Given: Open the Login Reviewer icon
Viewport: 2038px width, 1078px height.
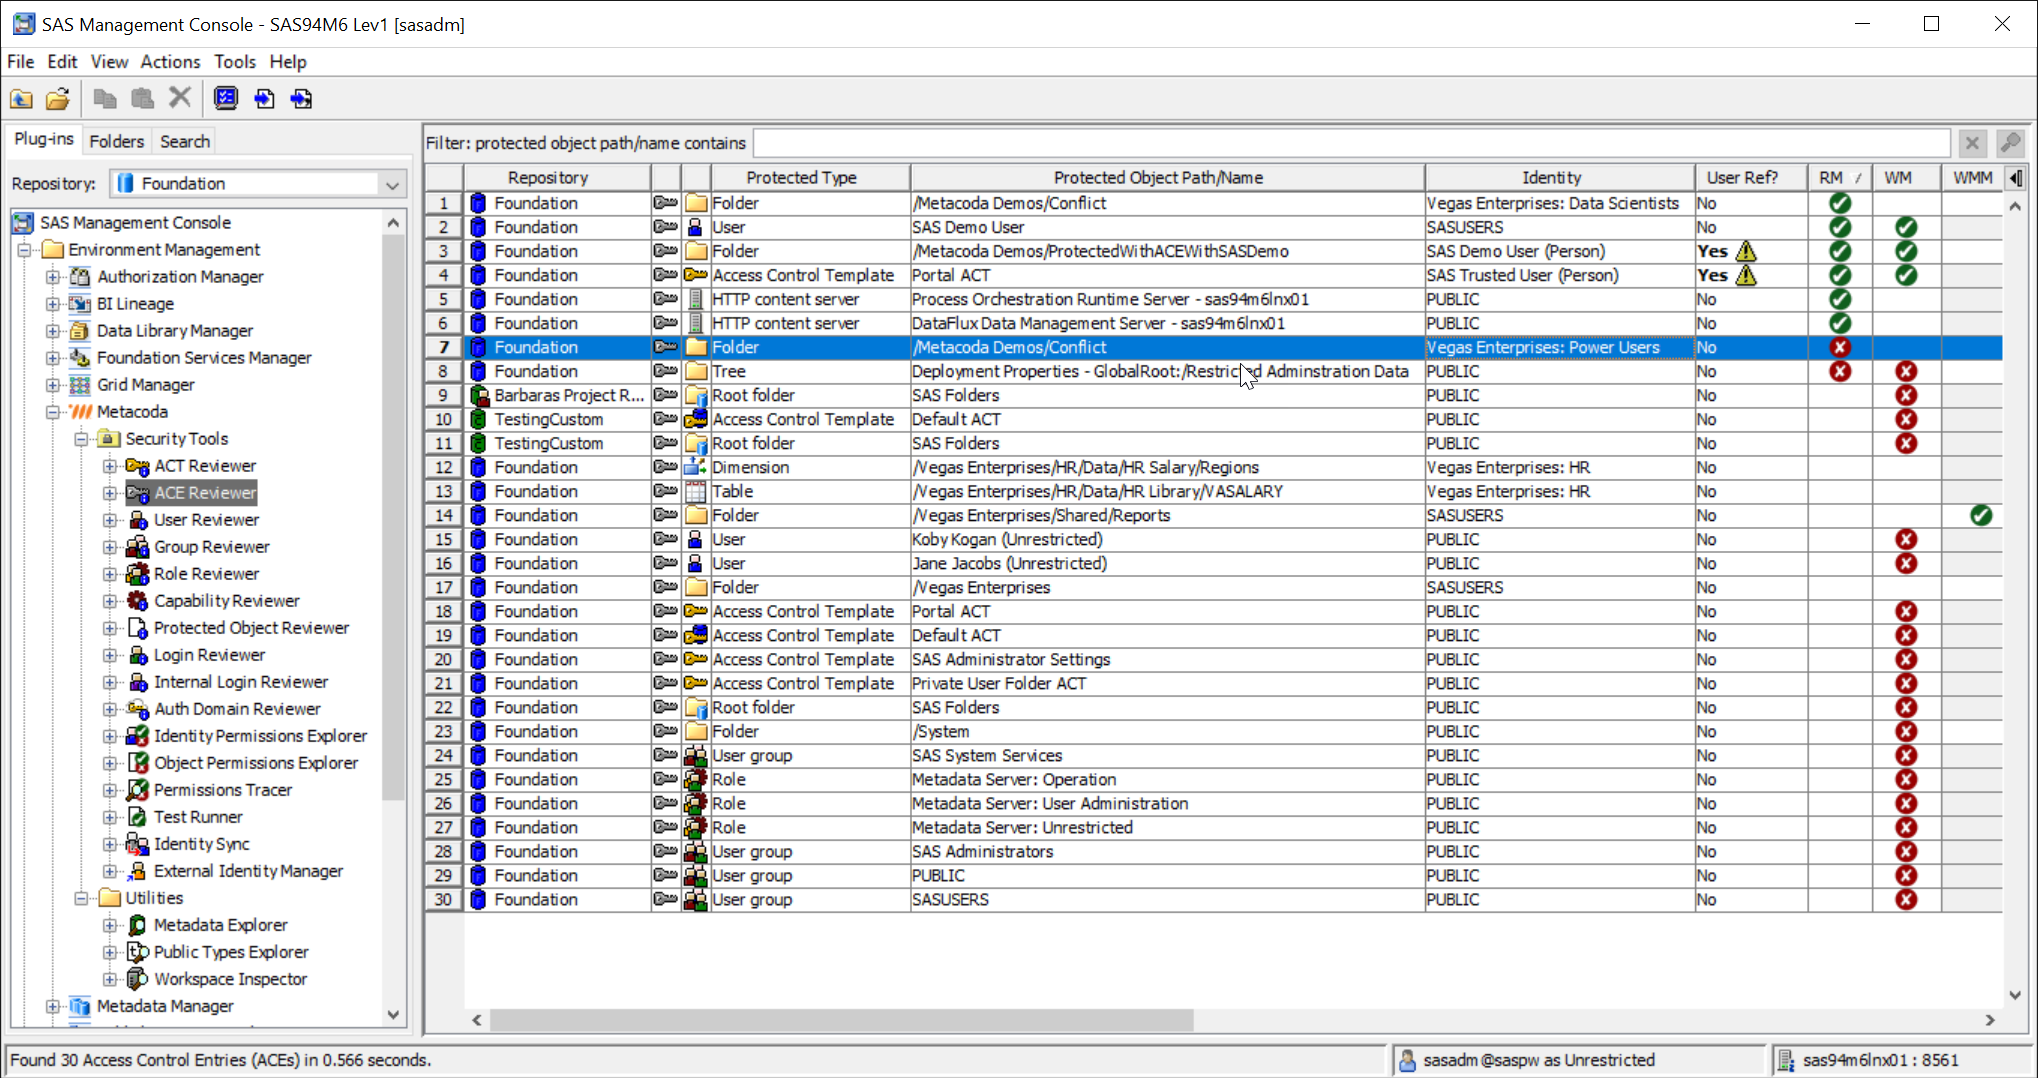Looking at the screenshot, I should 138,655.
